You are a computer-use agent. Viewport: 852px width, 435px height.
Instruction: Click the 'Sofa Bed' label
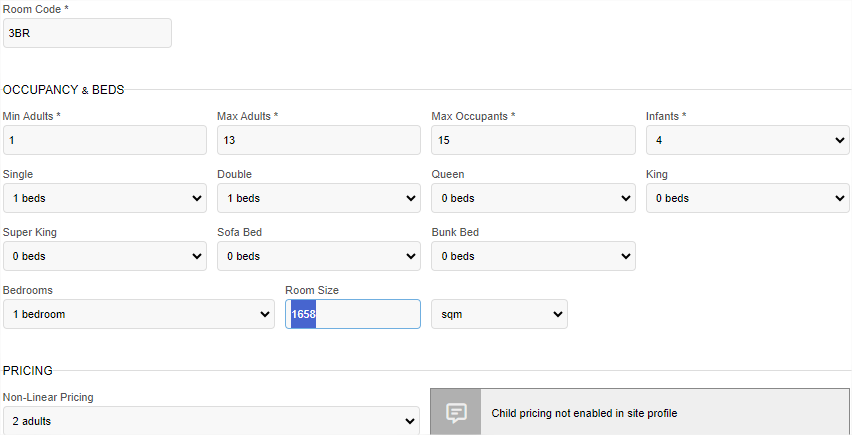[240, 232]
